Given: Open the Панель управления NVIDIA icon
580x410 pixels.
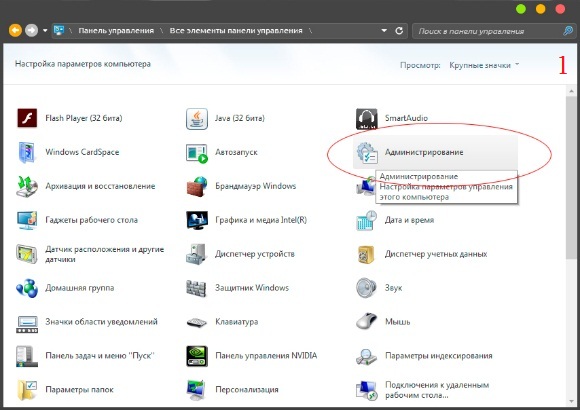Looking at the screenshot, I should 197,356.
